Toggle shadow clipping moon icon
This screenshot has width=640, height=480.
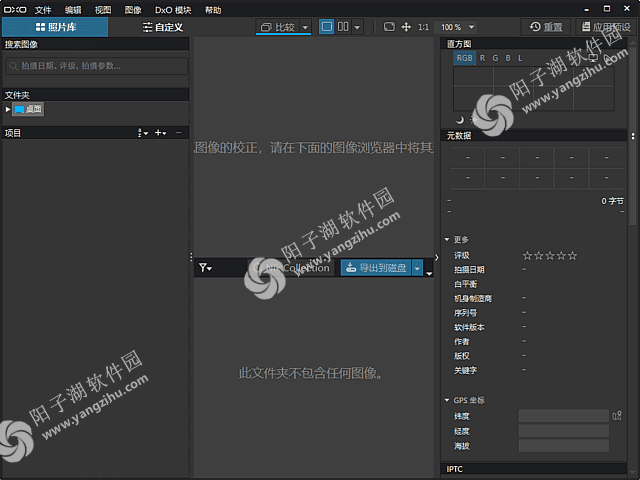[460, 120]
